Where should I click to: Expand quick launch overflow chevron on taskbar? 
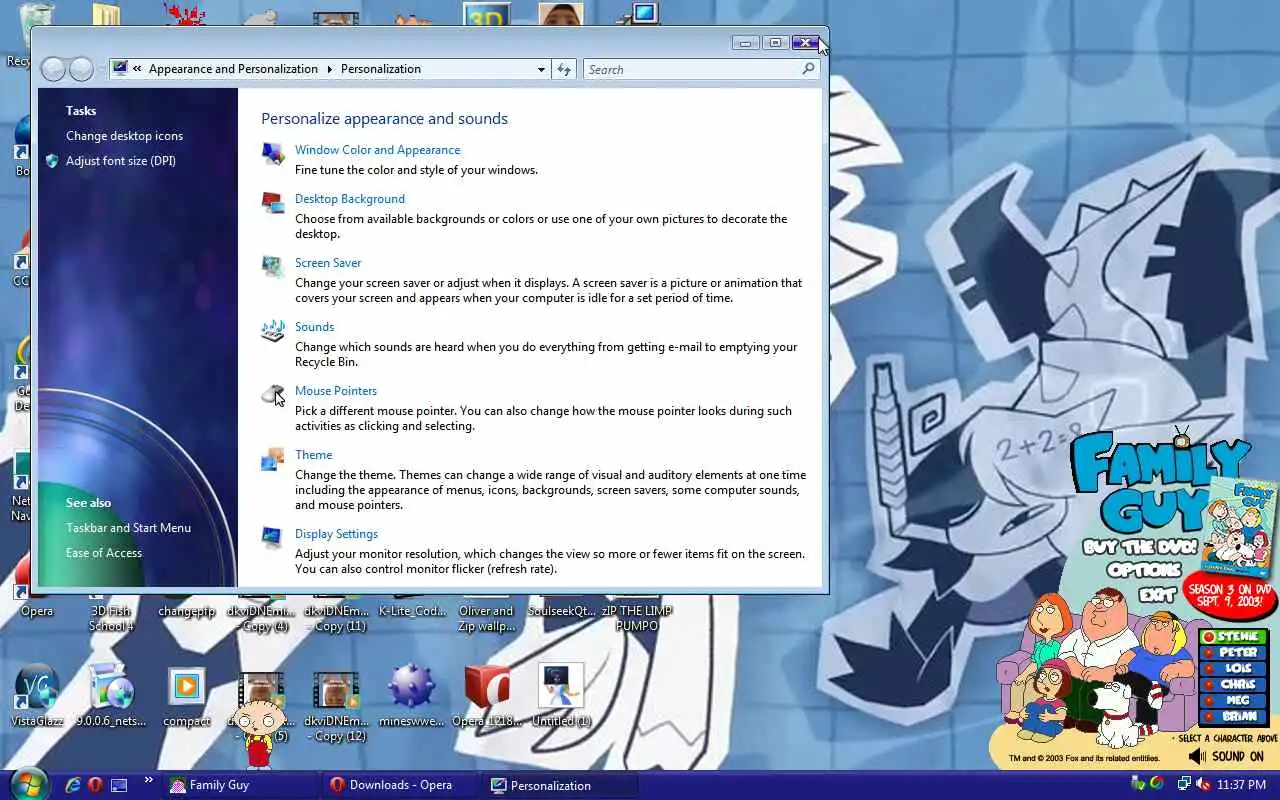coord(149,780)
